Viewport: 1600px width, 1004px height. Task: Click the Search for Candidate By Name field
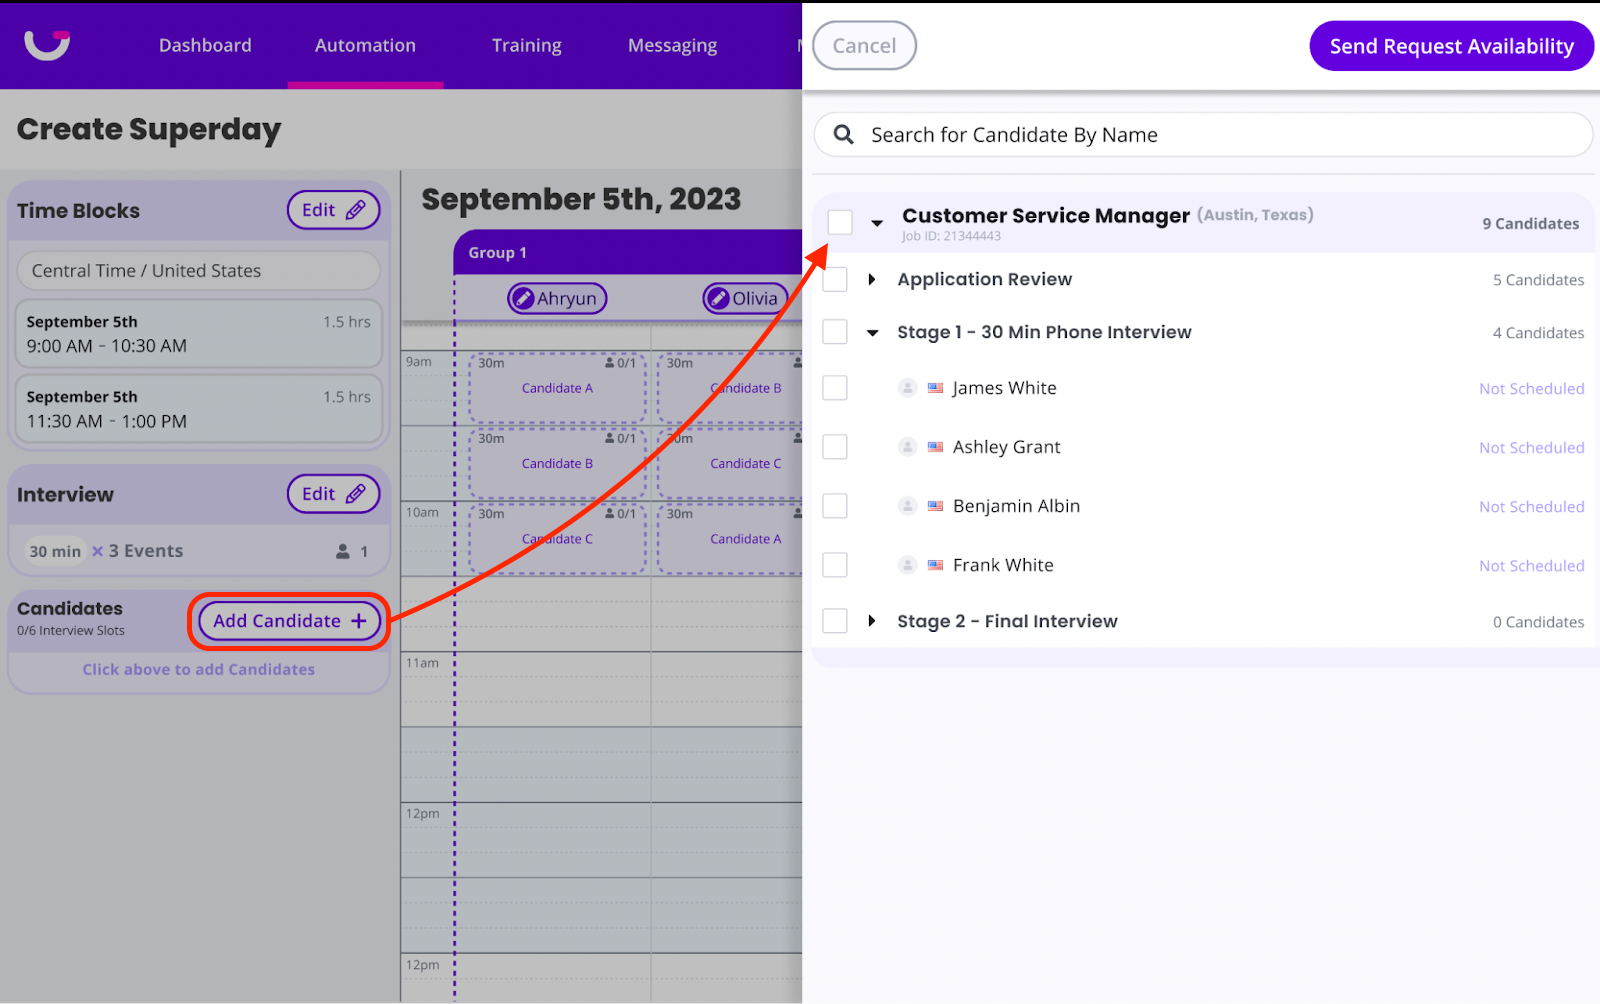coord(1203,135)
